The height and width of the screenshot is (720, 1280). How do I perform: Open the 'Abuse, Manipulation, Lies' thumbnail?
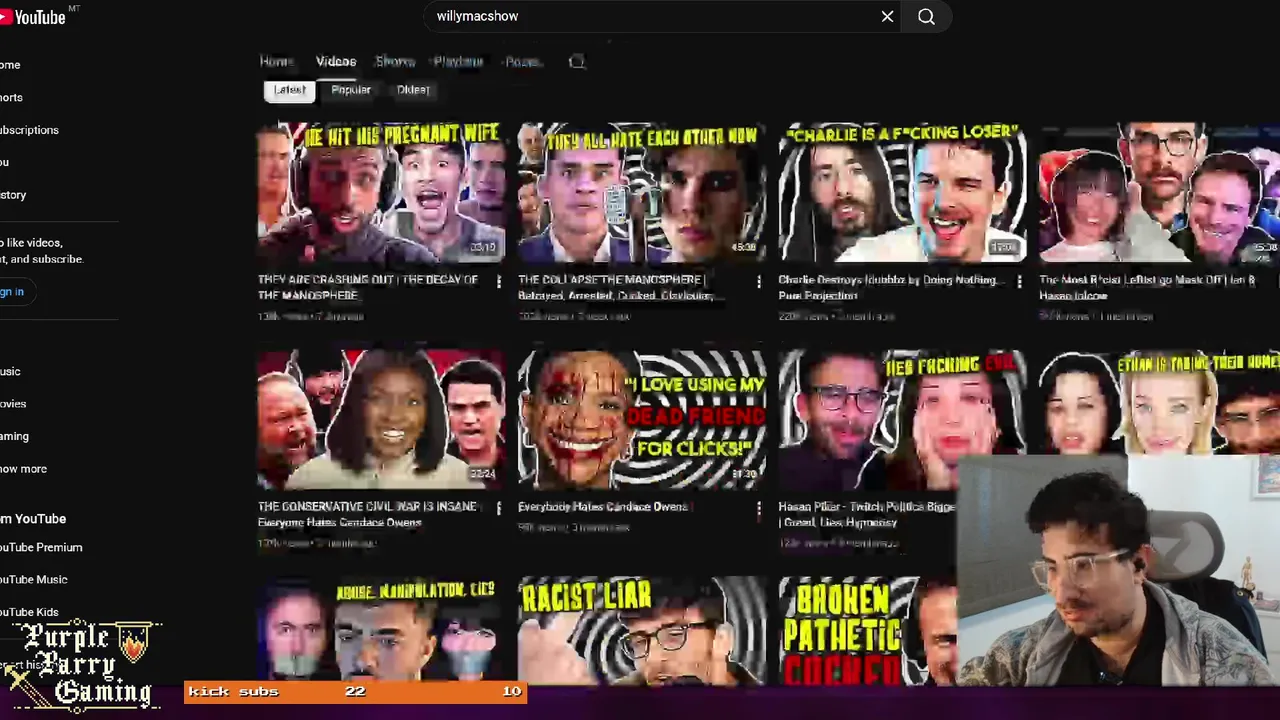[381, 630]
